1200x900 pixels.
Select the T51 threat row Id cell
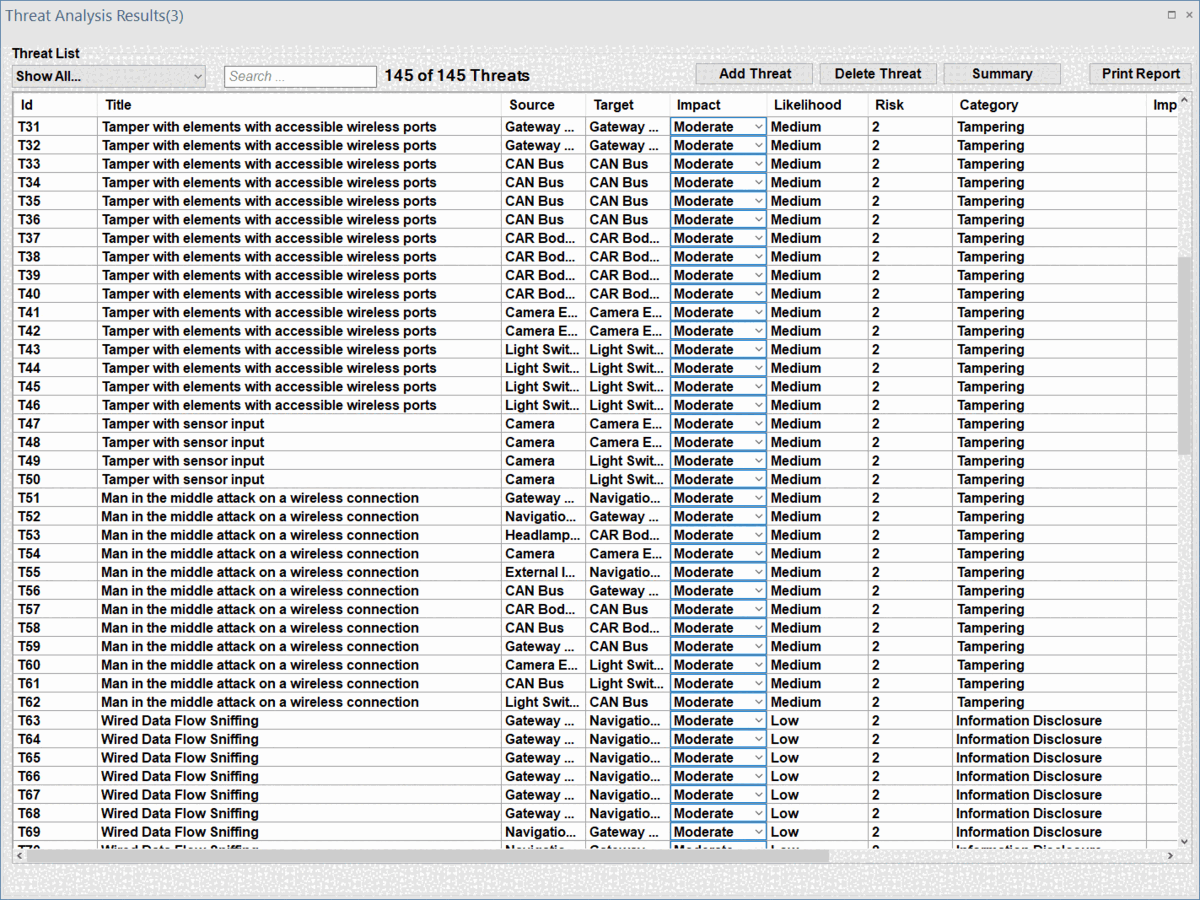(x=30, y=498)
